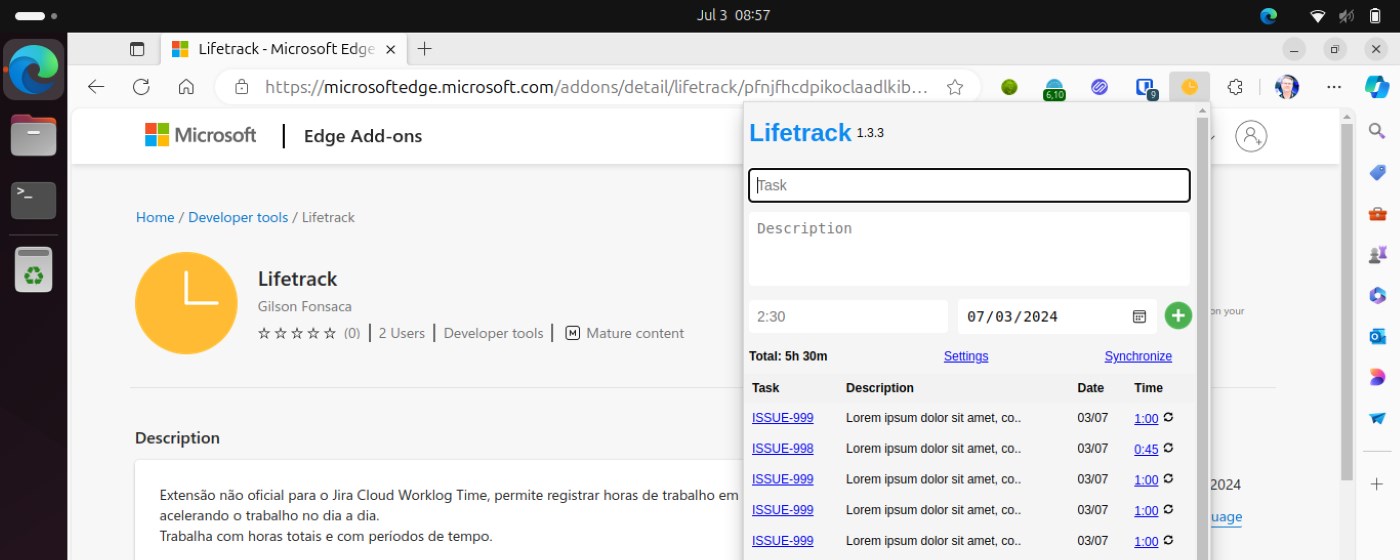Open the Edge profile avatar

(1287, 87)
